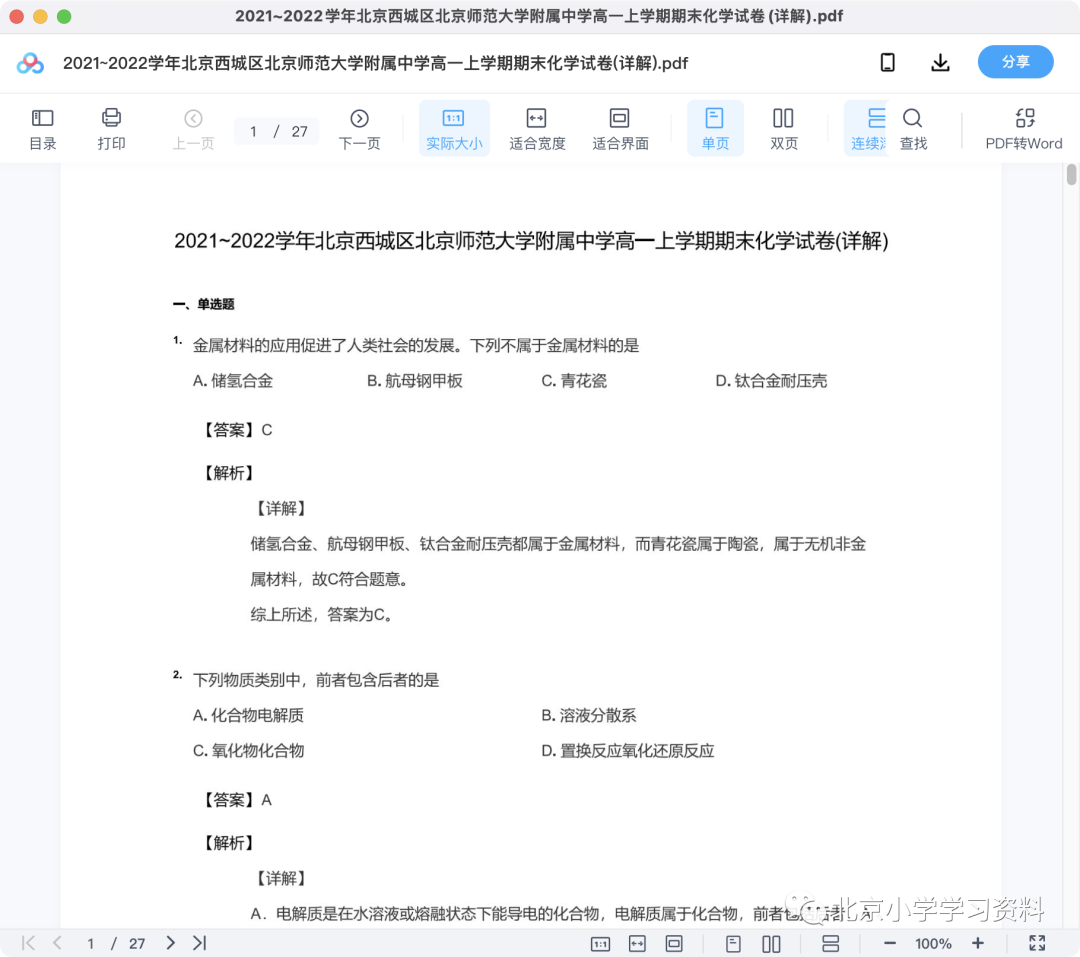1080x957 pixels.
Task: Go to previous page with 上一页
Action: [x=193, y=129]
